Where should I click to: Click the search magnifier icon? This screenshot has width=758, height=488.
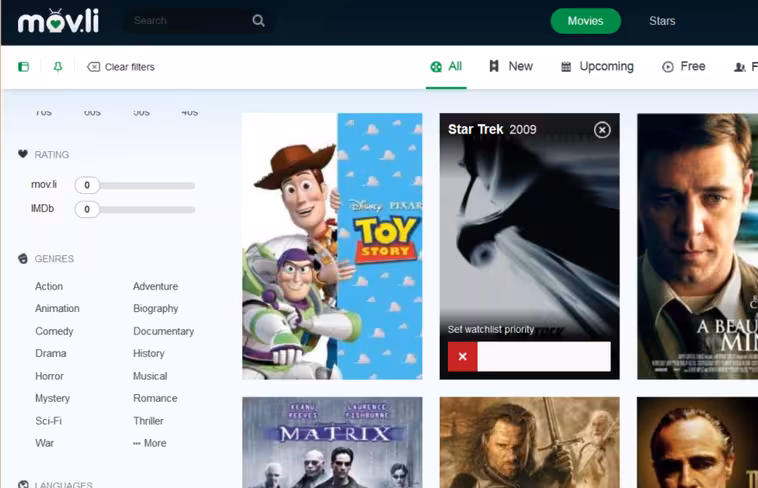tap(259, 21)
